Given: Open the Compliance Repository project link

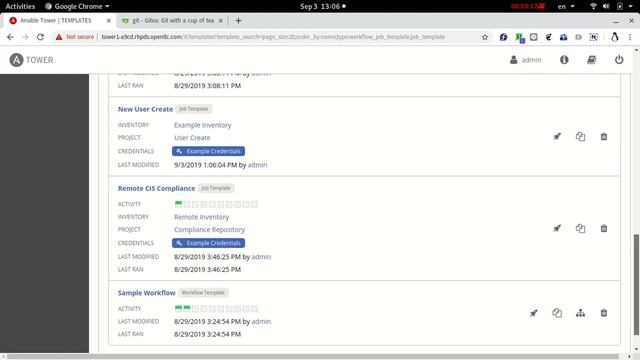Looking at the screenshot, I should point(209,229).
